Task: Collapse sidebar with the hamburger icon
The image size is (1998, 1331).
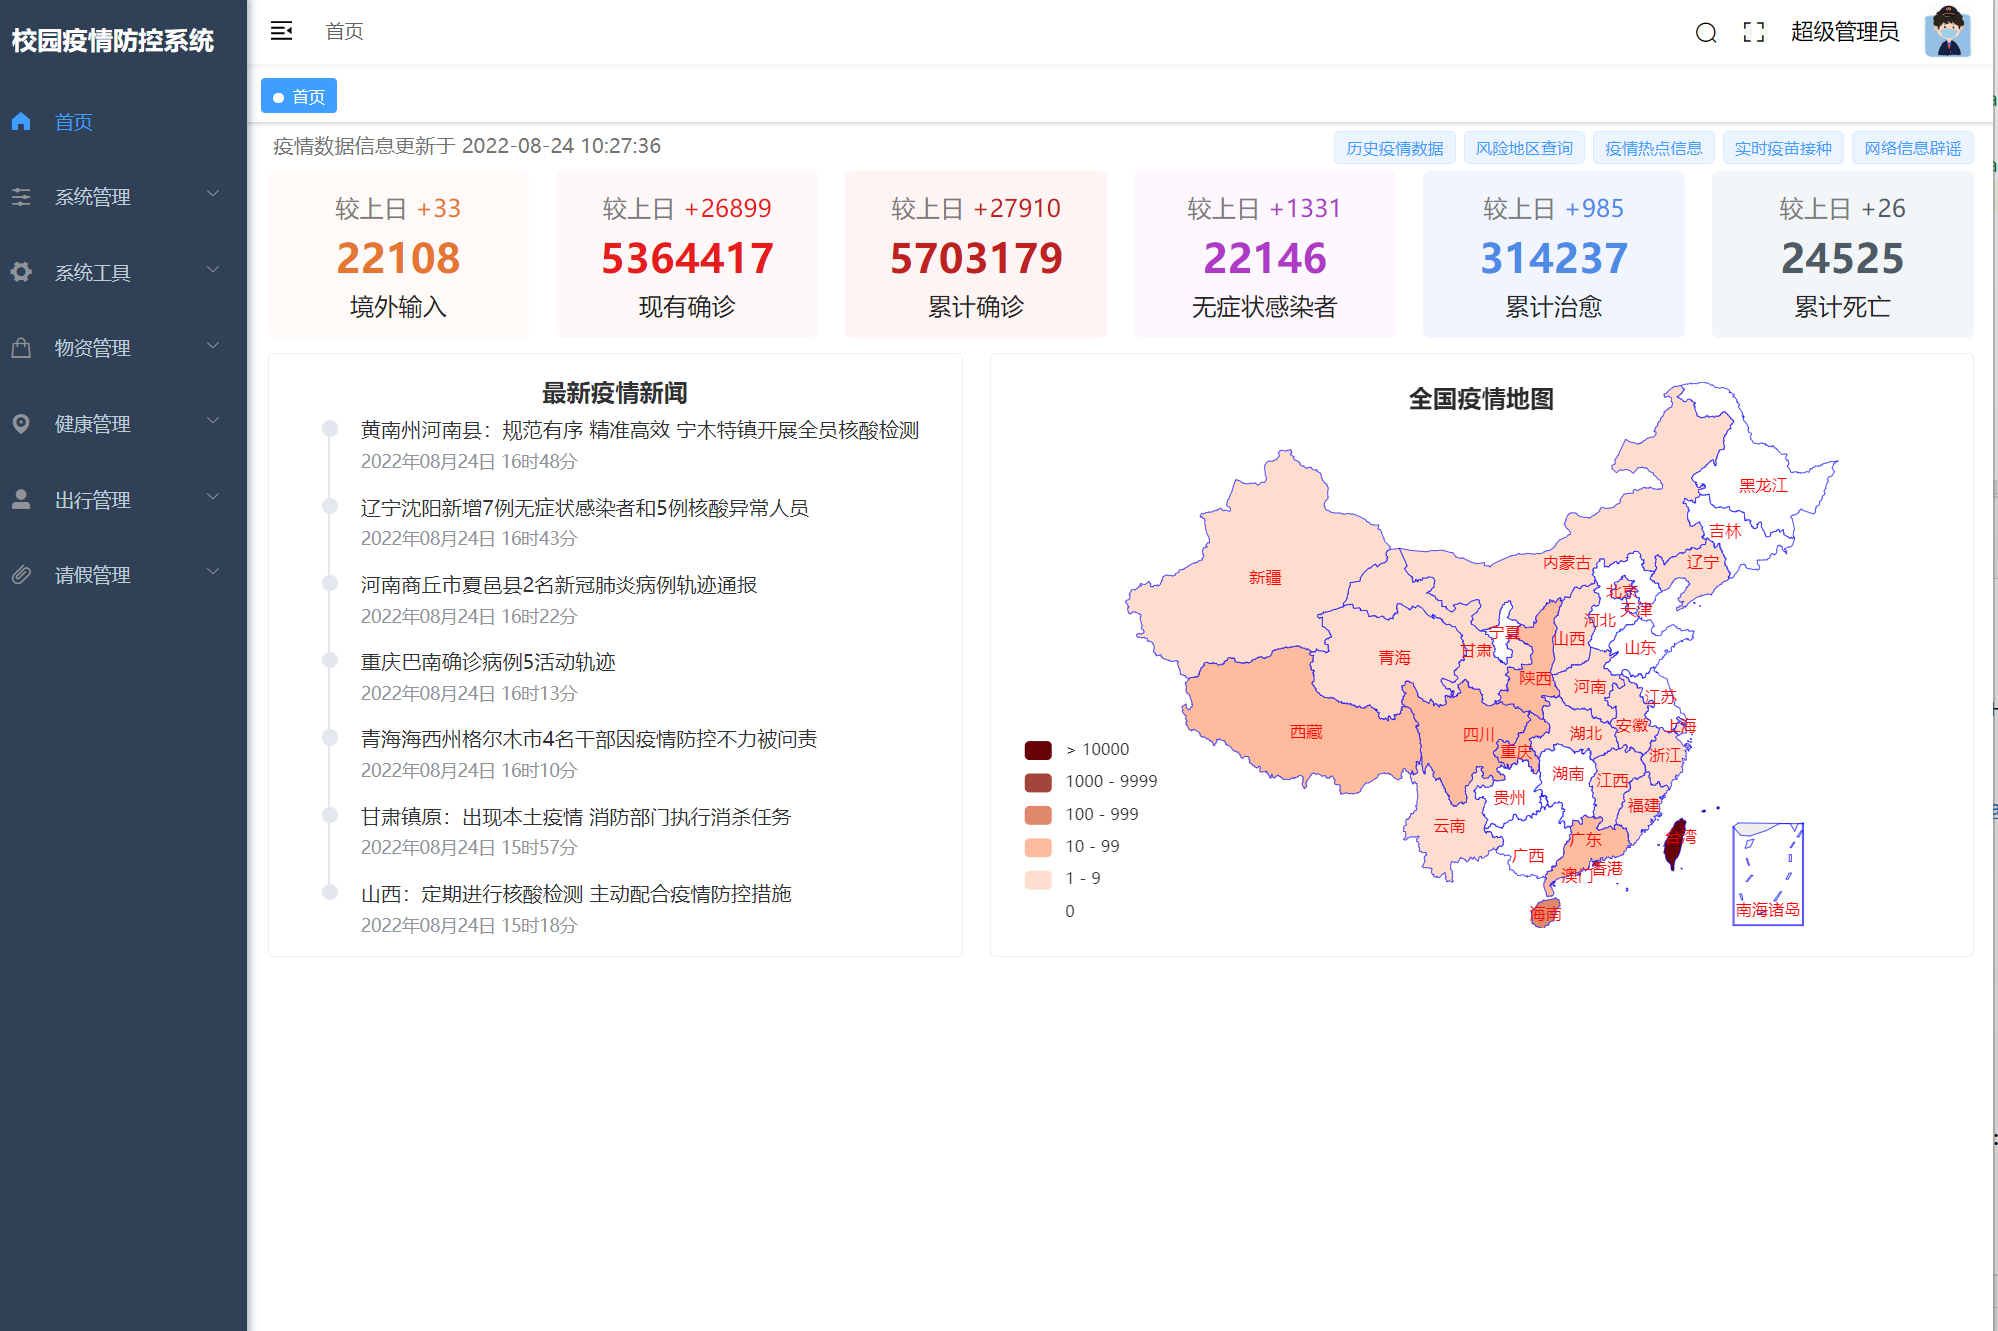Action: coord(281,31)
